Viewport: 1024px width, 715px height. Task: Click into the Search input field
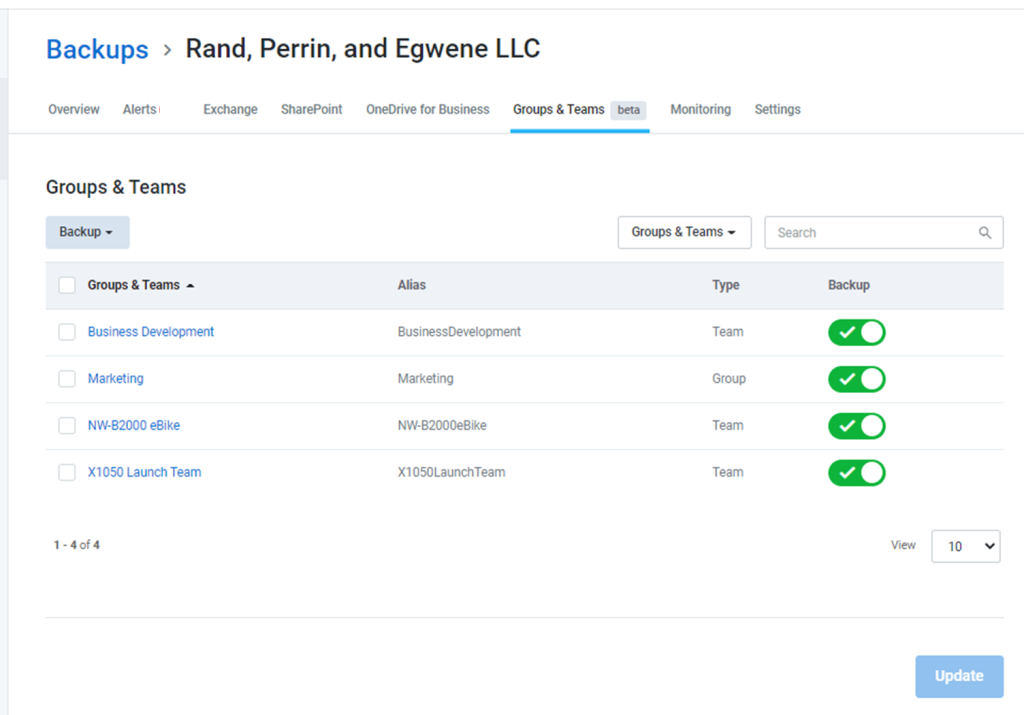[x=884, y=232]
